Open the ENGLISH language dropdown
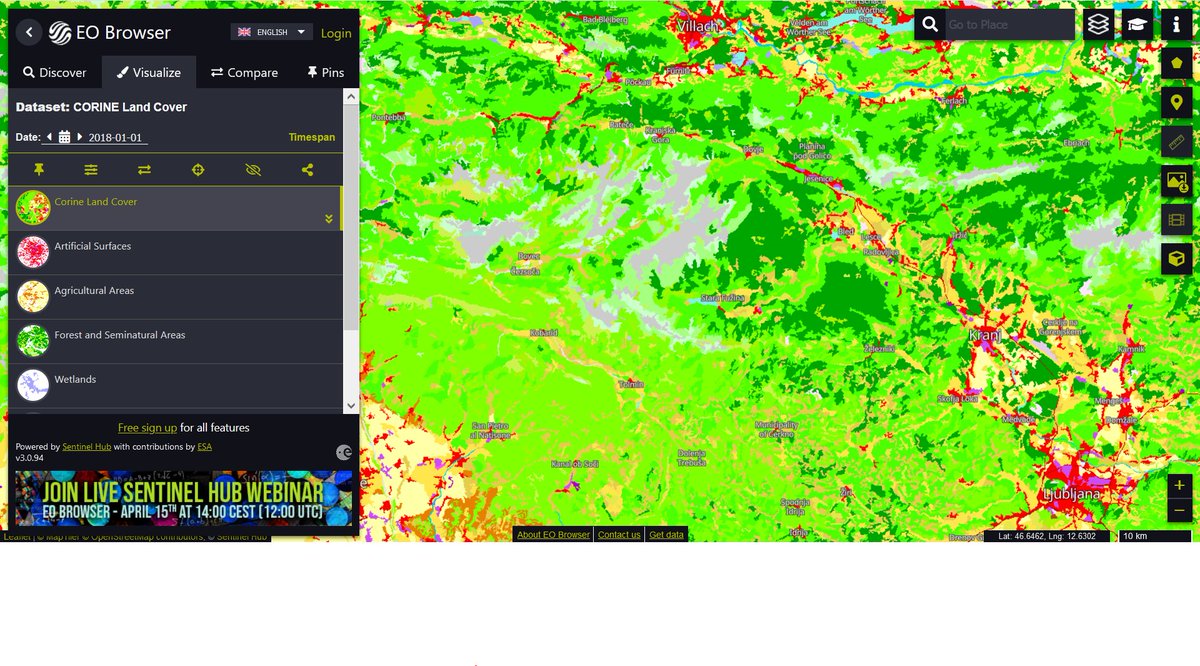Viewport: 1200px width, 666px height. (x=271, y=31)
